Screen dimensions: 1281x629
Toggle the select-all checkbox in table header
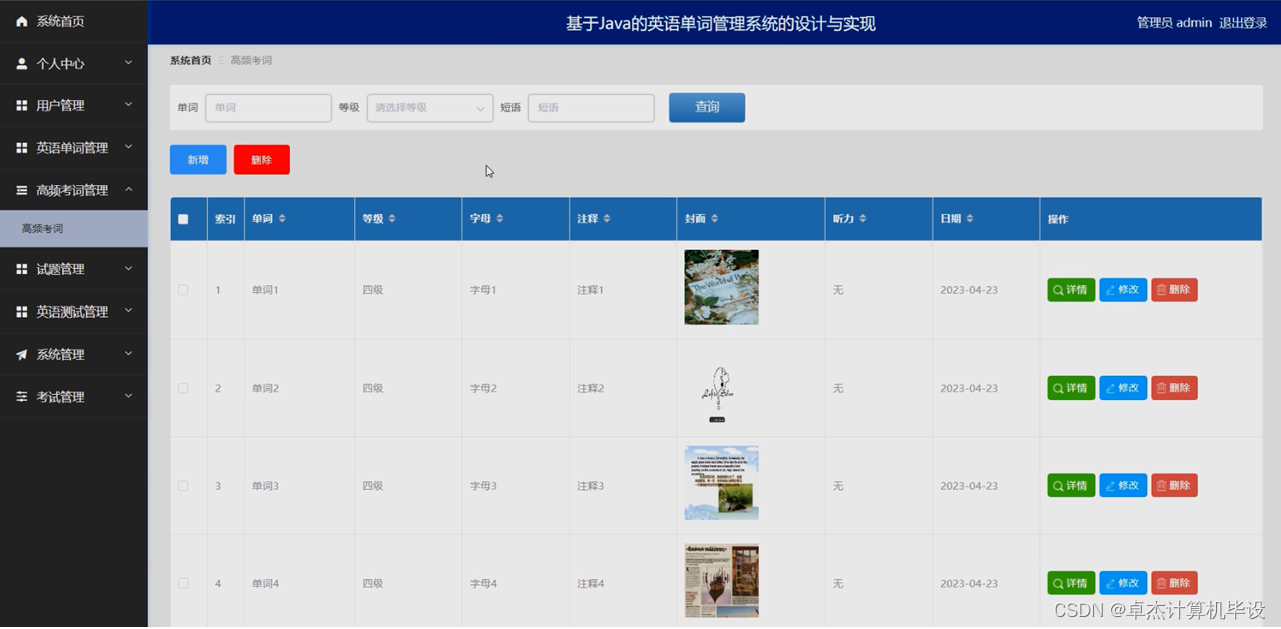pyautogui.click(x=183, y=219)
